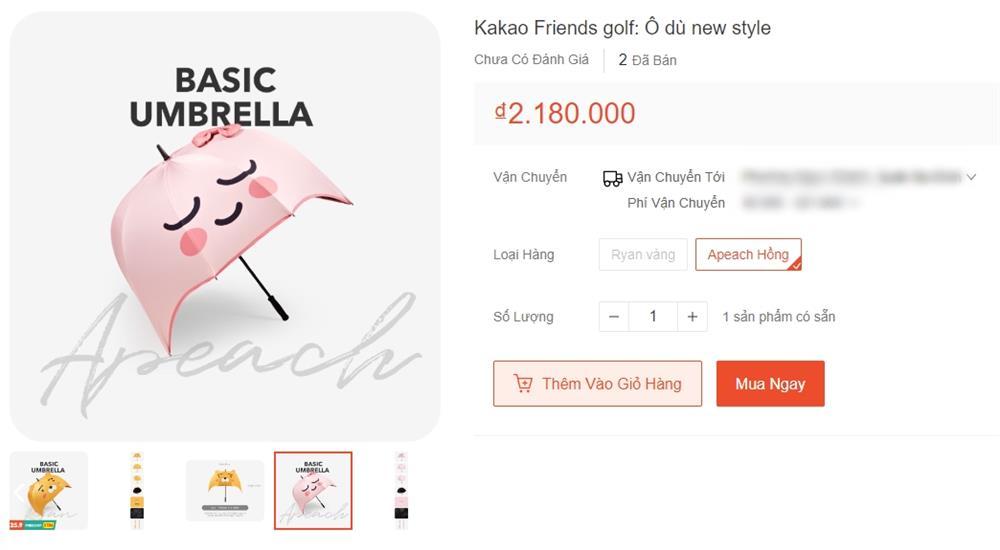This screenshot has height=550, width=1000.
Task: Click the checkmark corner on Apeach Hồng
Action: tap(795, 265)
